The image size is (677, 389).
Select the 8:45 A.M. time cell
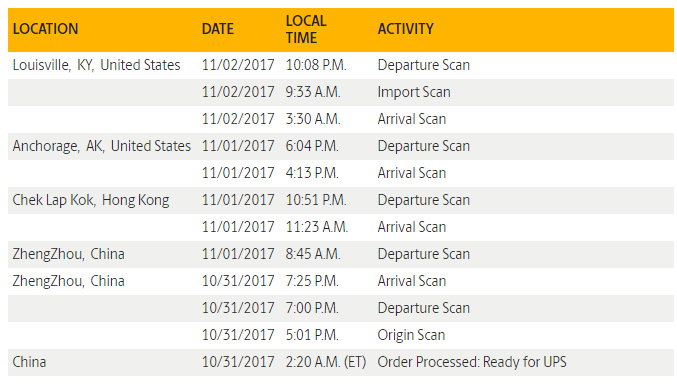pos(313,254)
